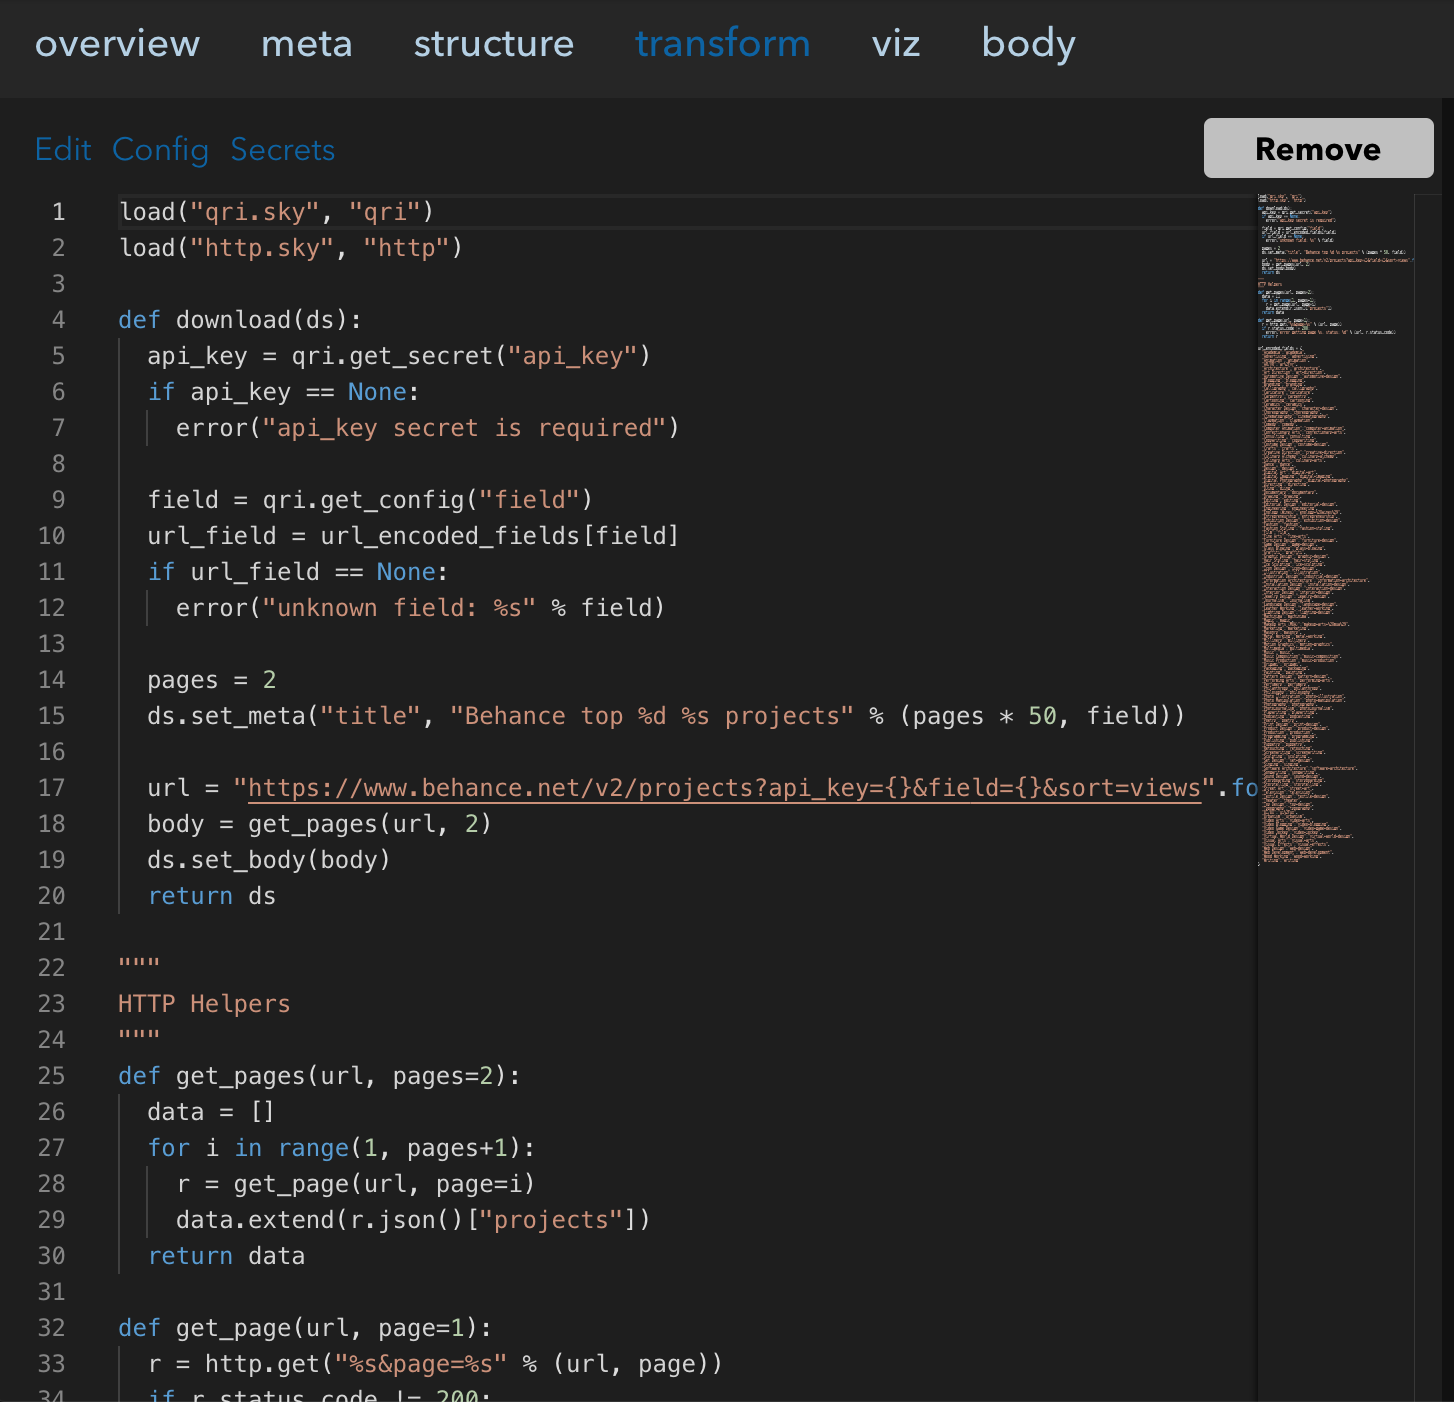Click 'body = get_pages(url, 2)' line
This screenshot has width=1454, height=1402.
coord(320,824)
